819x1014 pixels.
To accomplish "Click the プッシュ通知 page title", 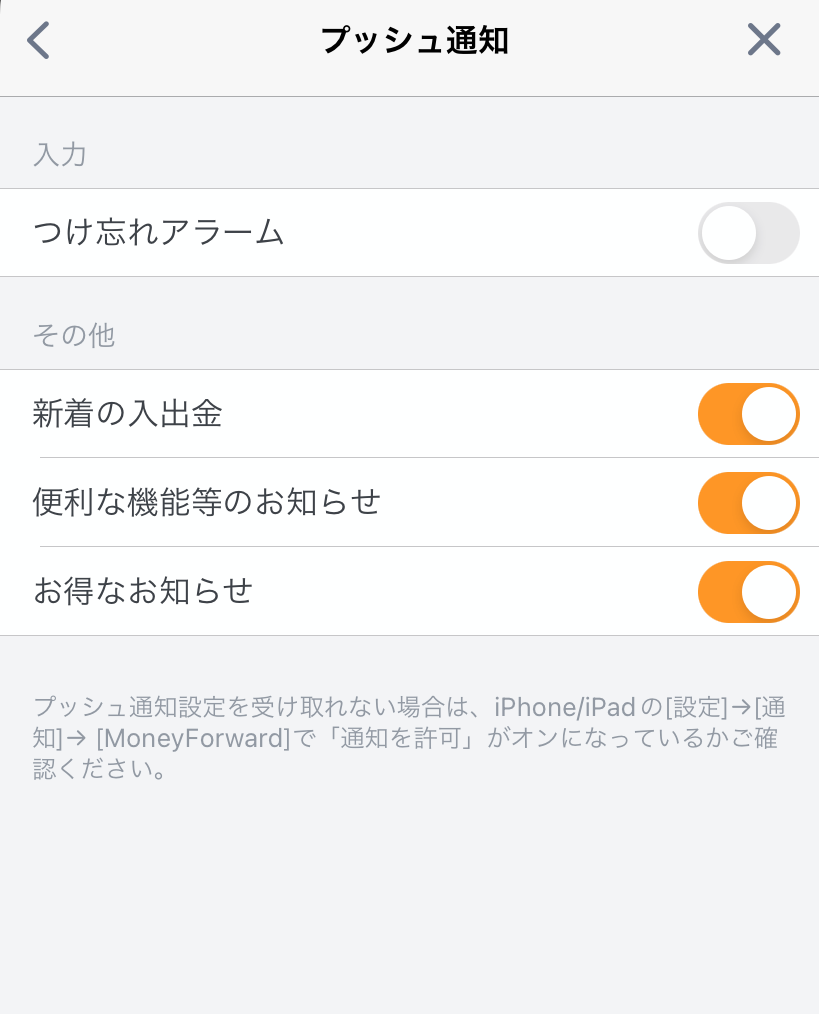I will pyautogui.click(x=415, y=40).
